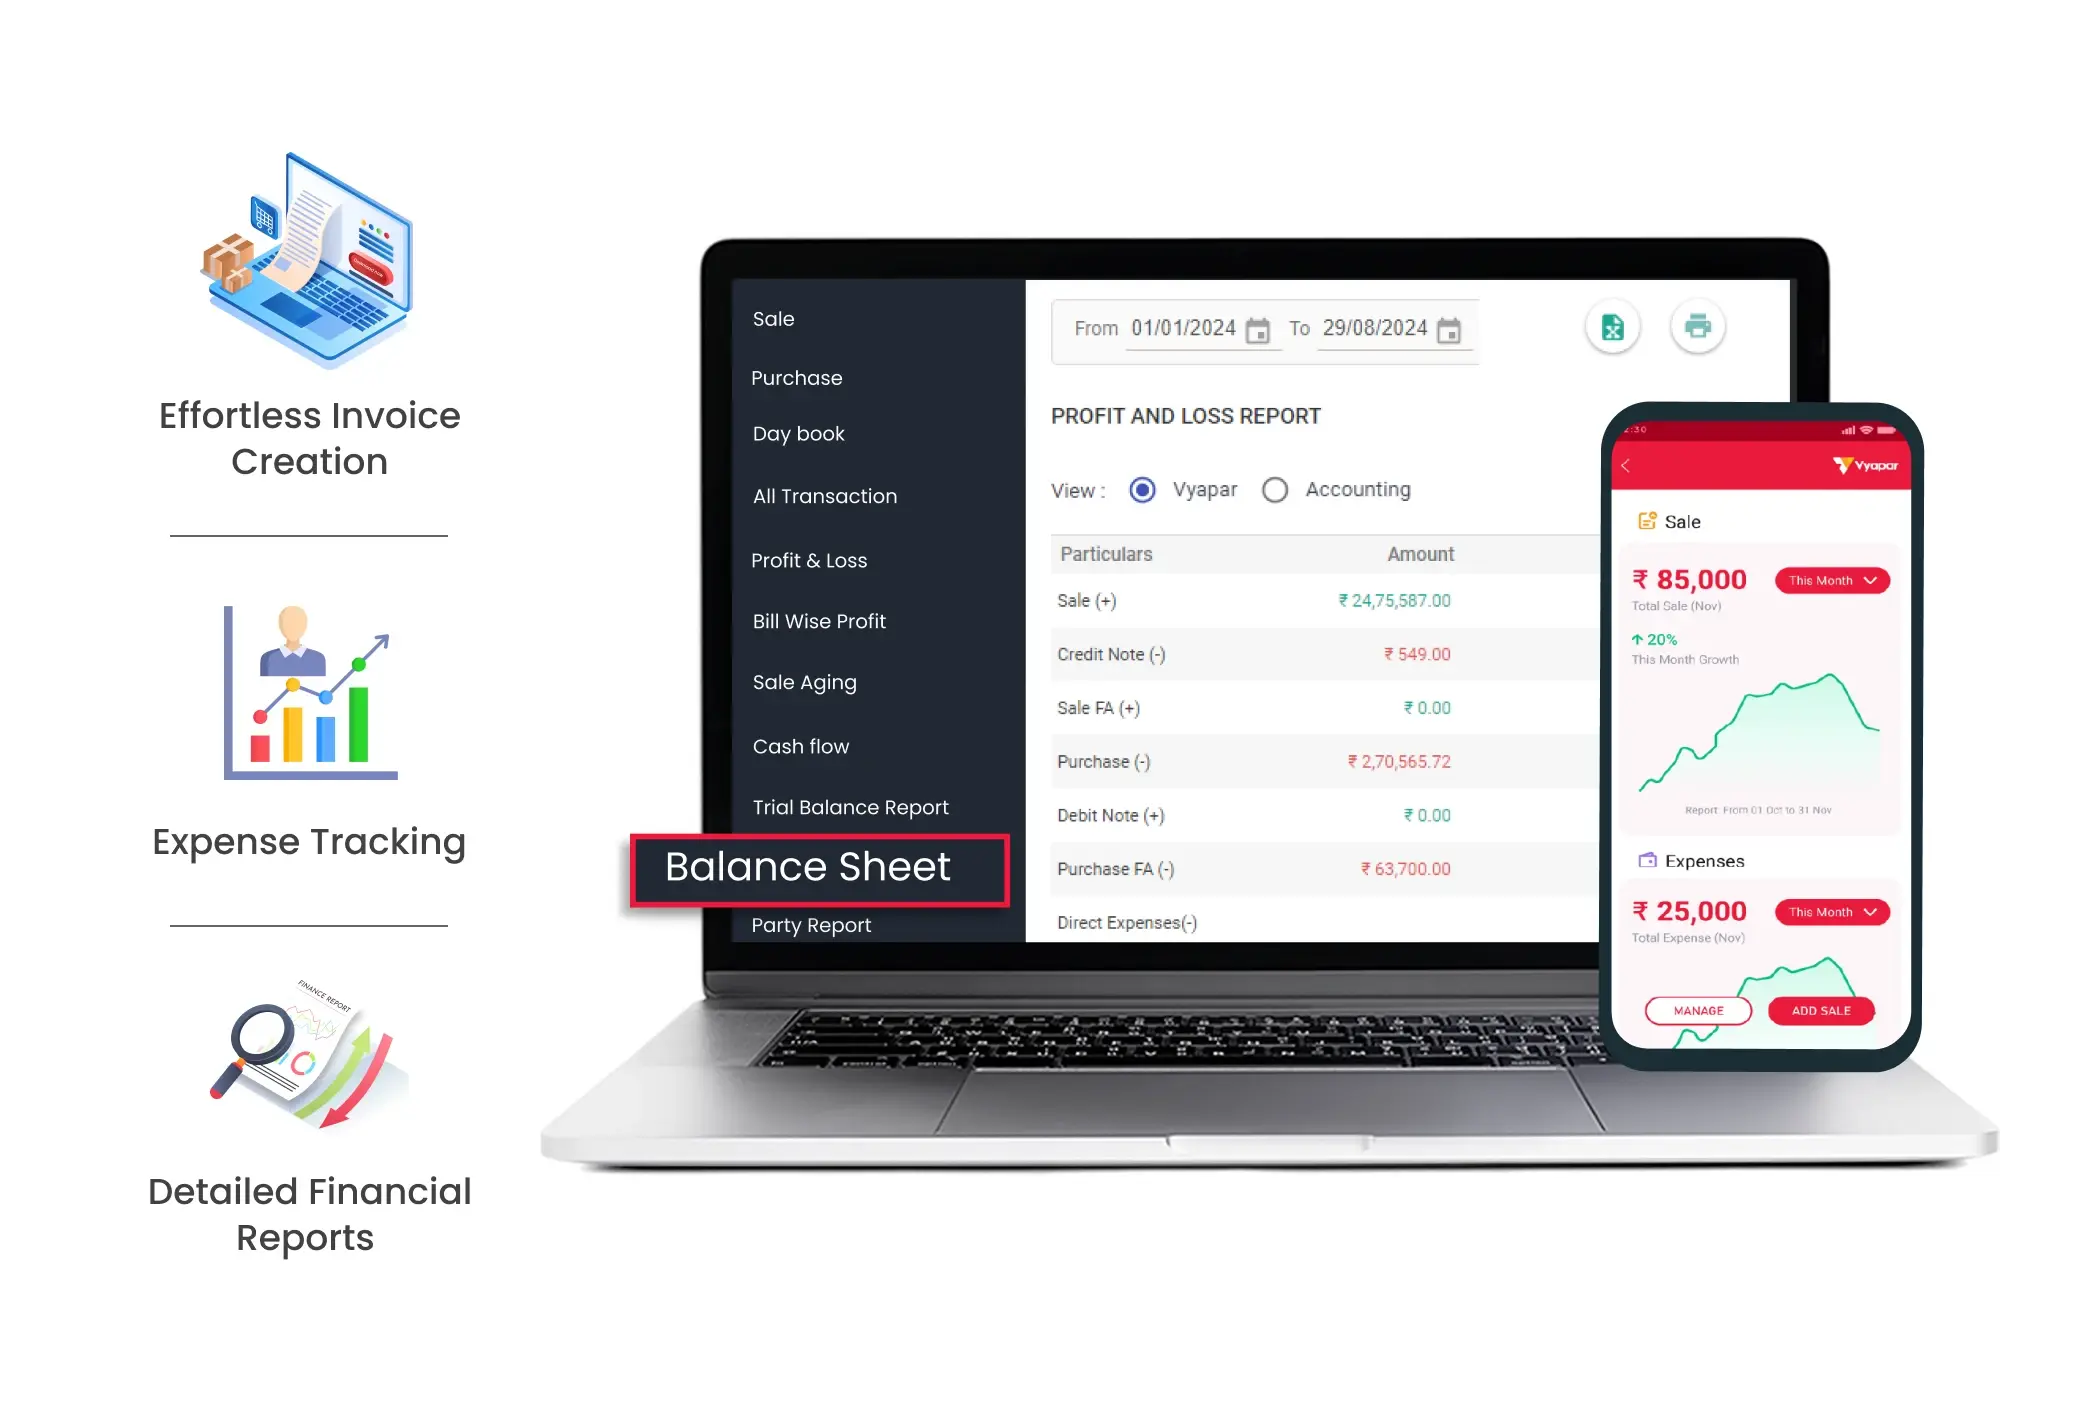Open Cash flow report from sidebar
2084x1412 pixels.
(x=800, y=745)
